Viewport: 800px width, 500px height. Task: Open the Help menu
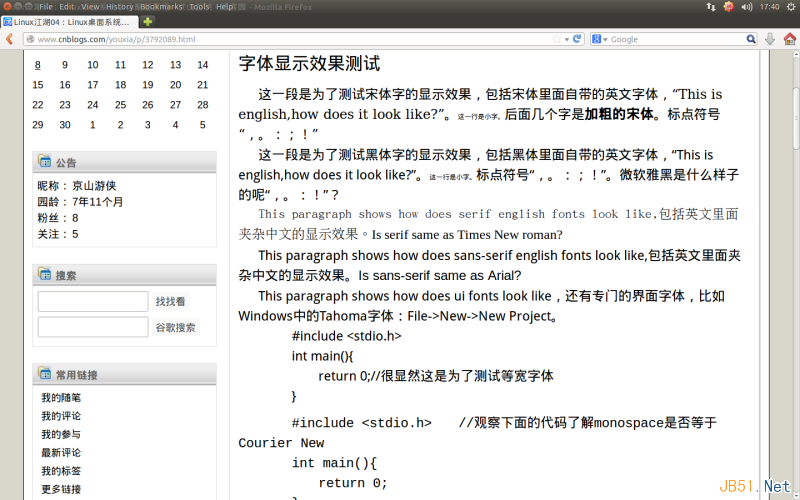pyautogui.click(x=224, y=7)
